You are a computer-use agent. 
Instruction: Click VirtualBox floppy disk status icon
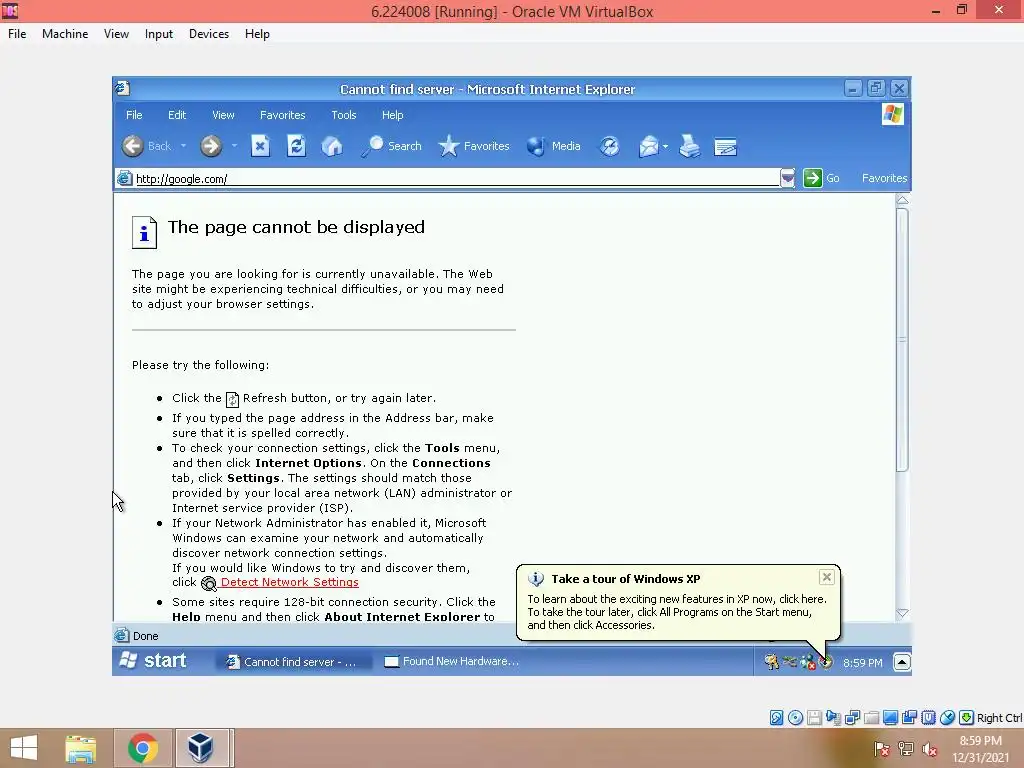[814, 718]
